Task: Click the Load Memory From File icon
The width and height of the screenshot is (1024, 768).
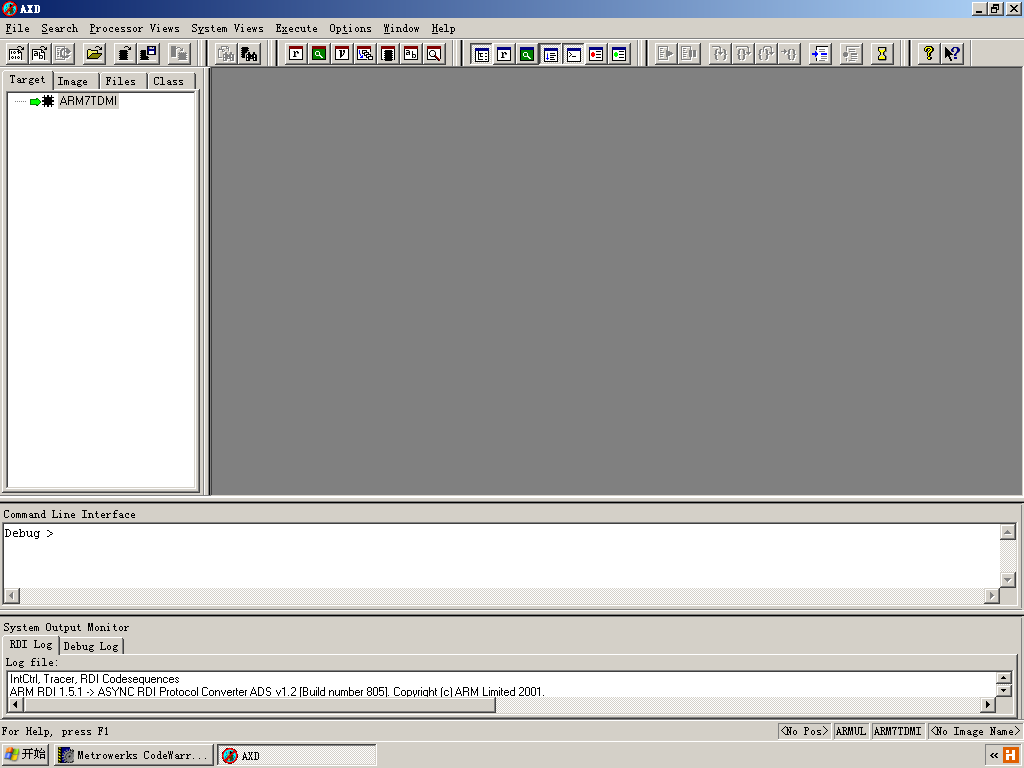Action: tap(125, 54)
